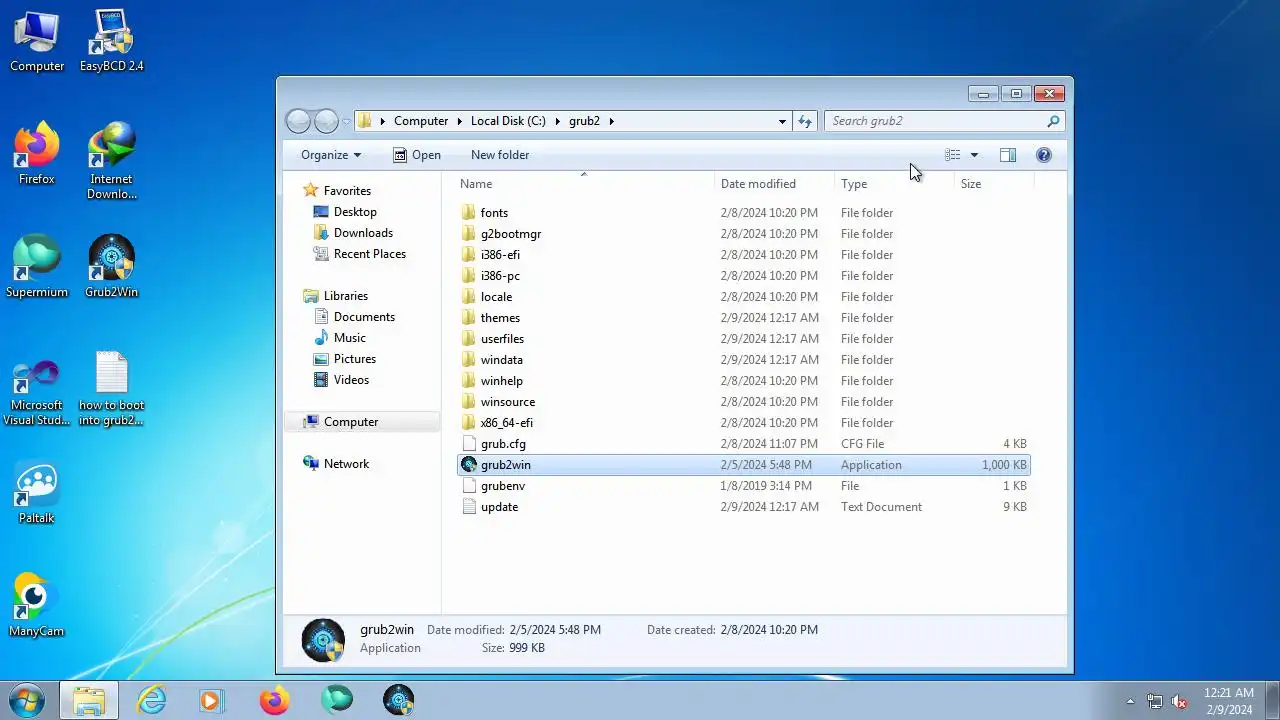The width and height of the screenshot is (1280, 720).
Task: Sort by Type column header
Action: (895, 184)
